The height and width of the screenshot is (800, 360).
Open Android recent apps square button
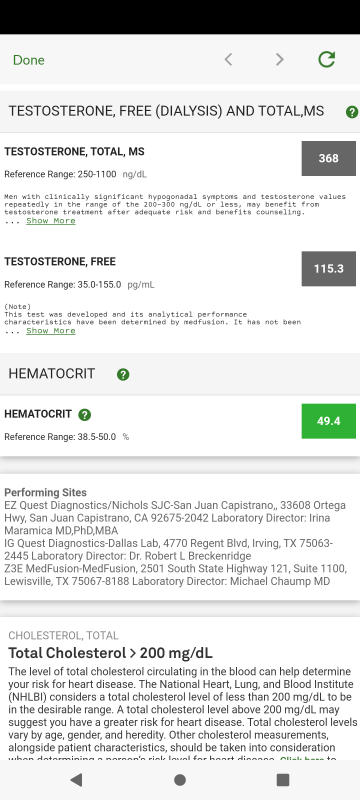click(282, 780)
